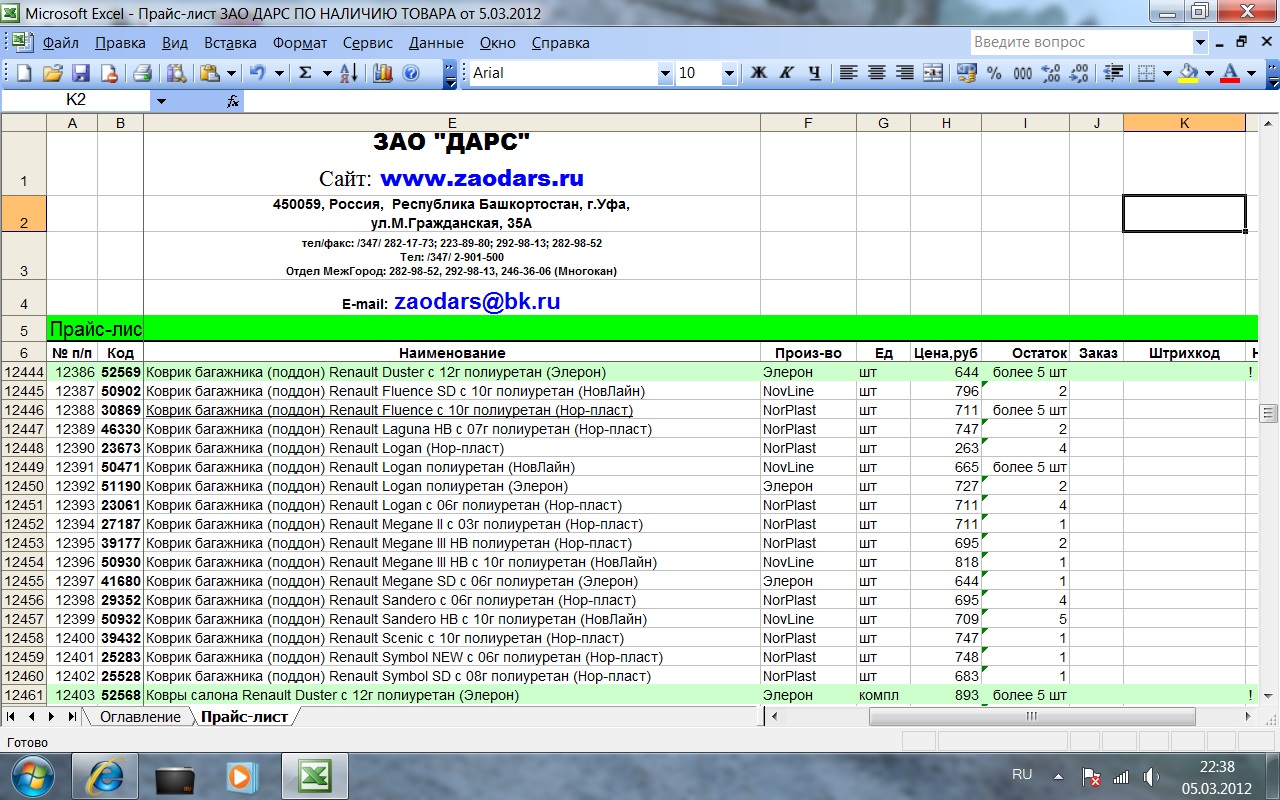Apply borders with the Borders icon
The image size is (1280, 800).
coord(1147,73)
